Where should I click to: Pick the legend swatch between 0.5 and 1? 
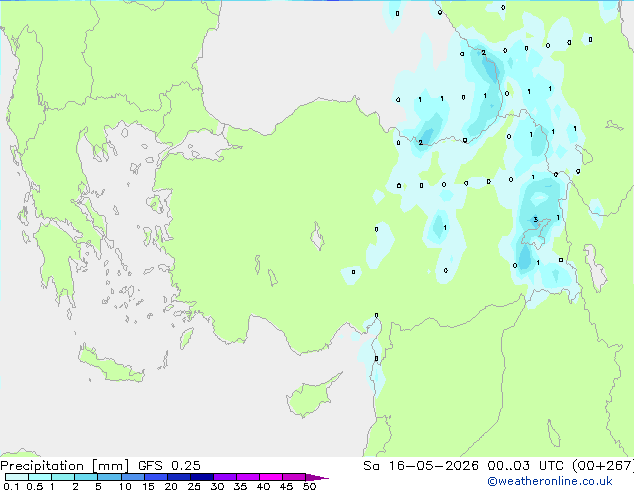pos(40,477)
